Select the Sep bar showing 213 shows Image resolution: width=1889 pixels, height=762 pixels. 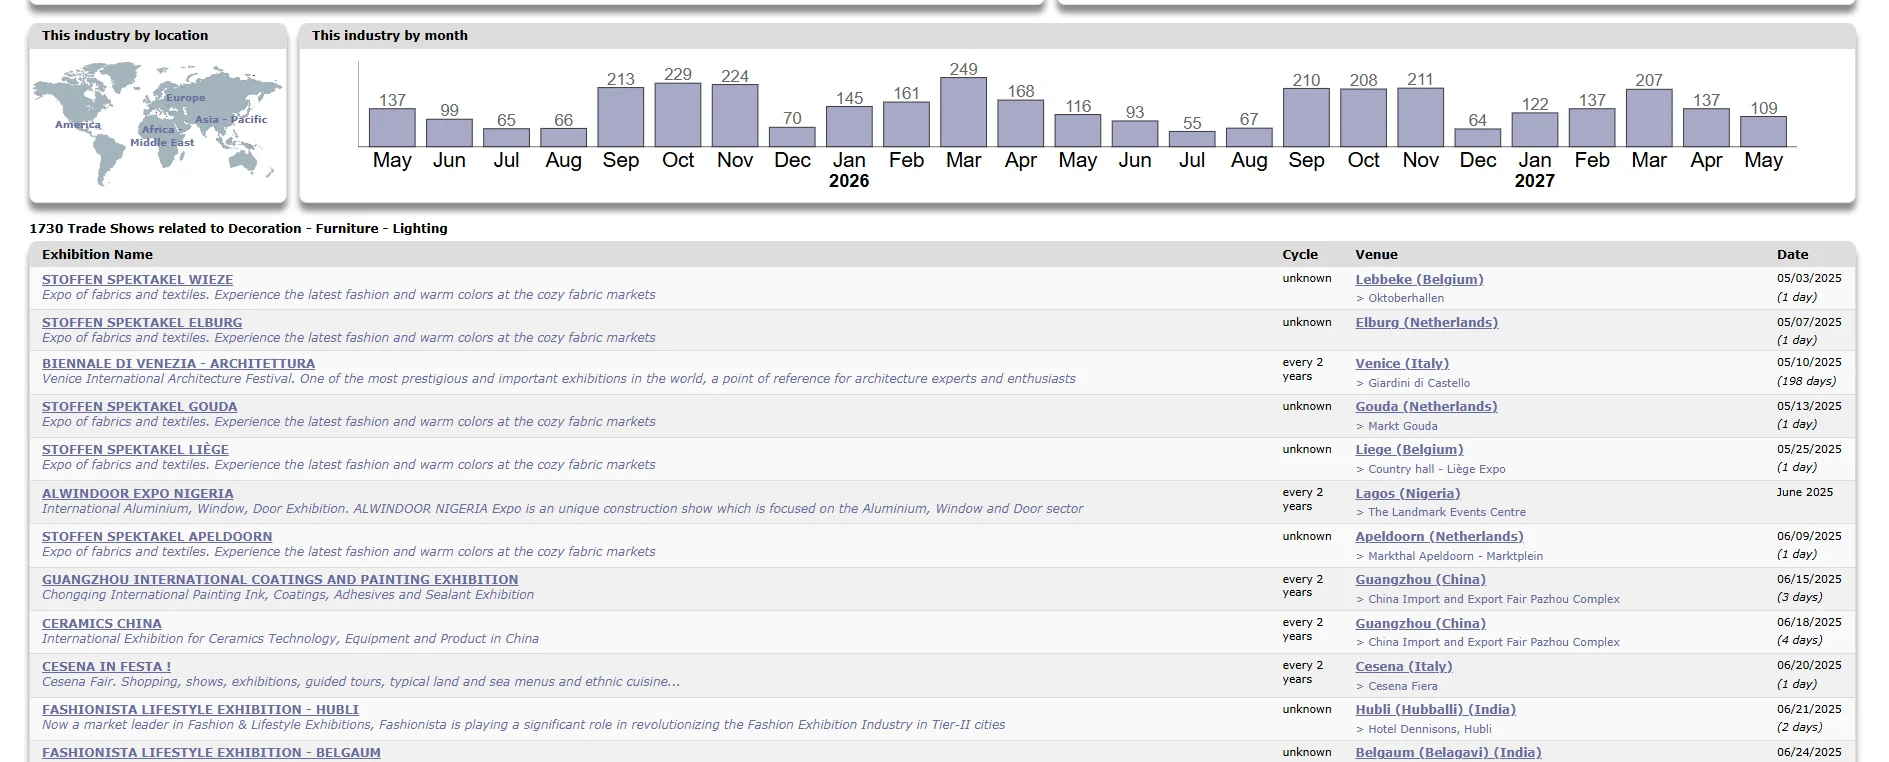point(620,117)
